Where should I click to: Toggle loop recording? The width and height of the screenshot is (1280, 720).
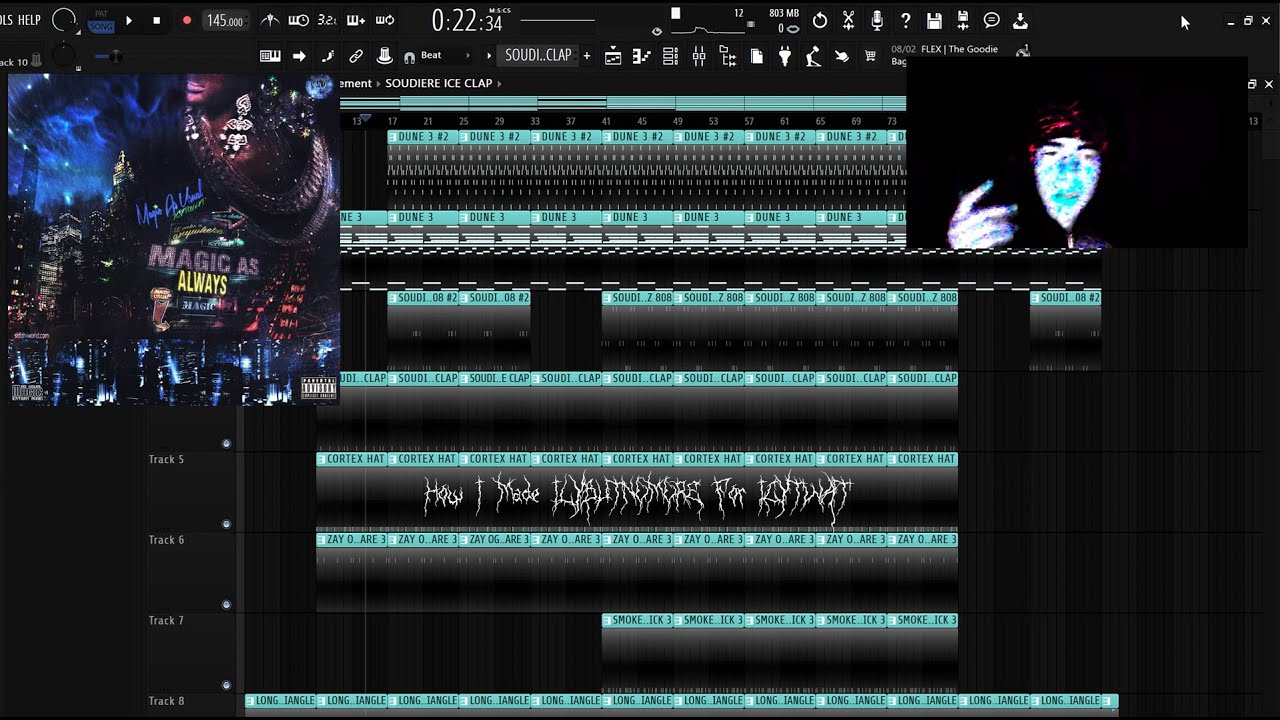coord(385,20)
